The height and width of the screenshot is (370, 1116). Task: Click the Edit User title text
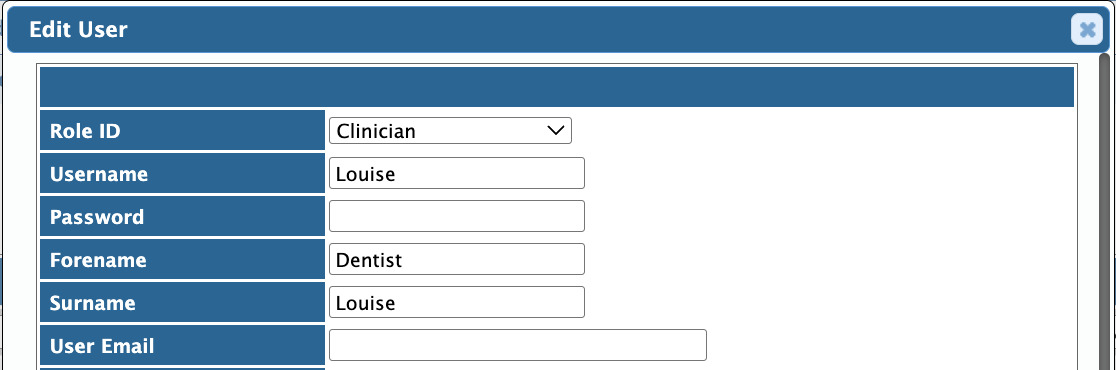[78, 29]
